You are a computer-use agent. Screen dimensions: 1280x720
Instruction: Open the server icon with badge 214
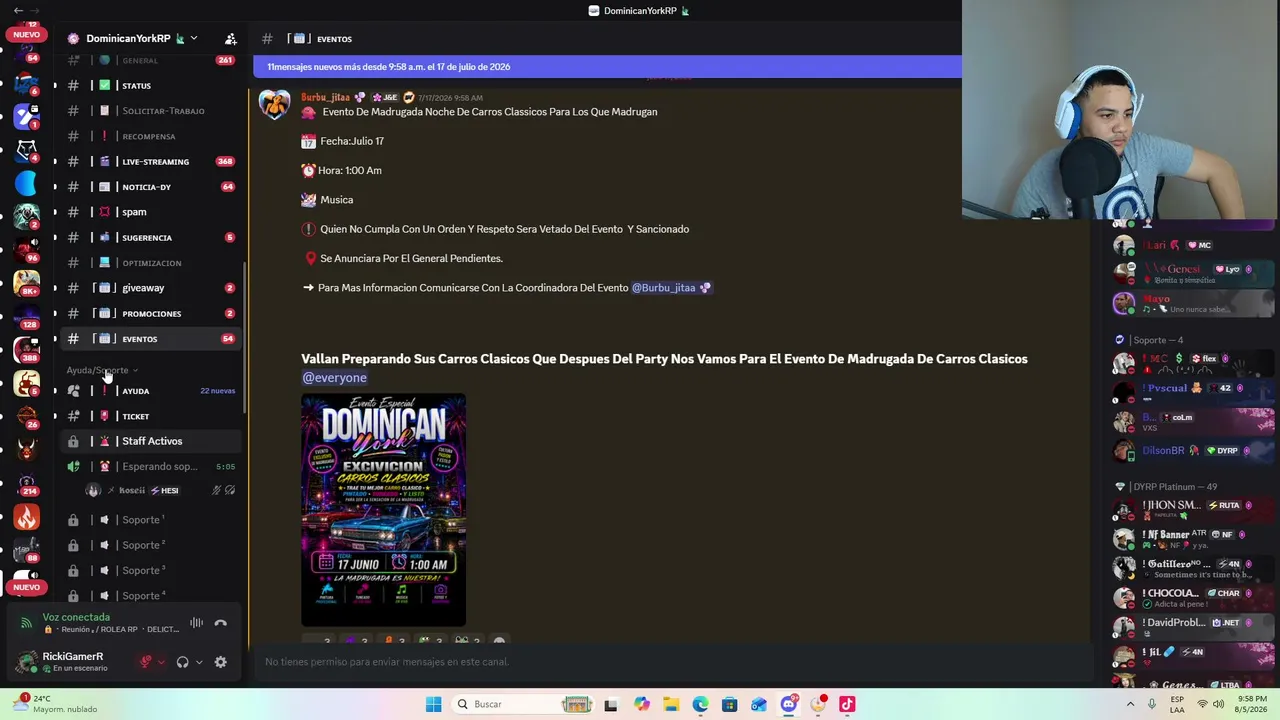27,483
